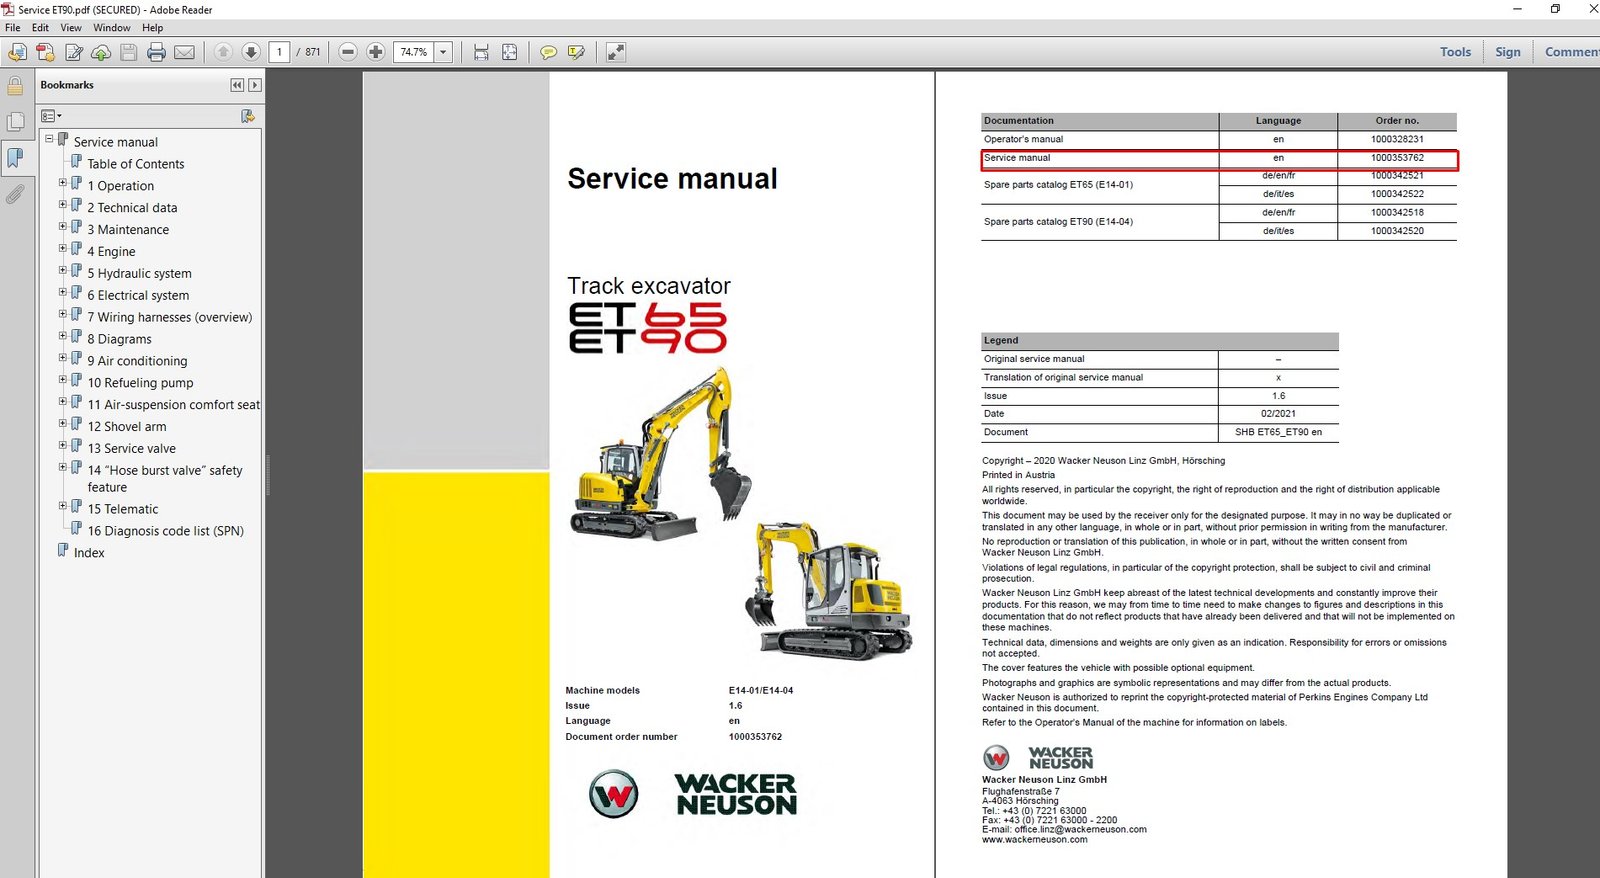
Task: Toggle the Attachments paperclip panel
Action: tap(15, 194)
